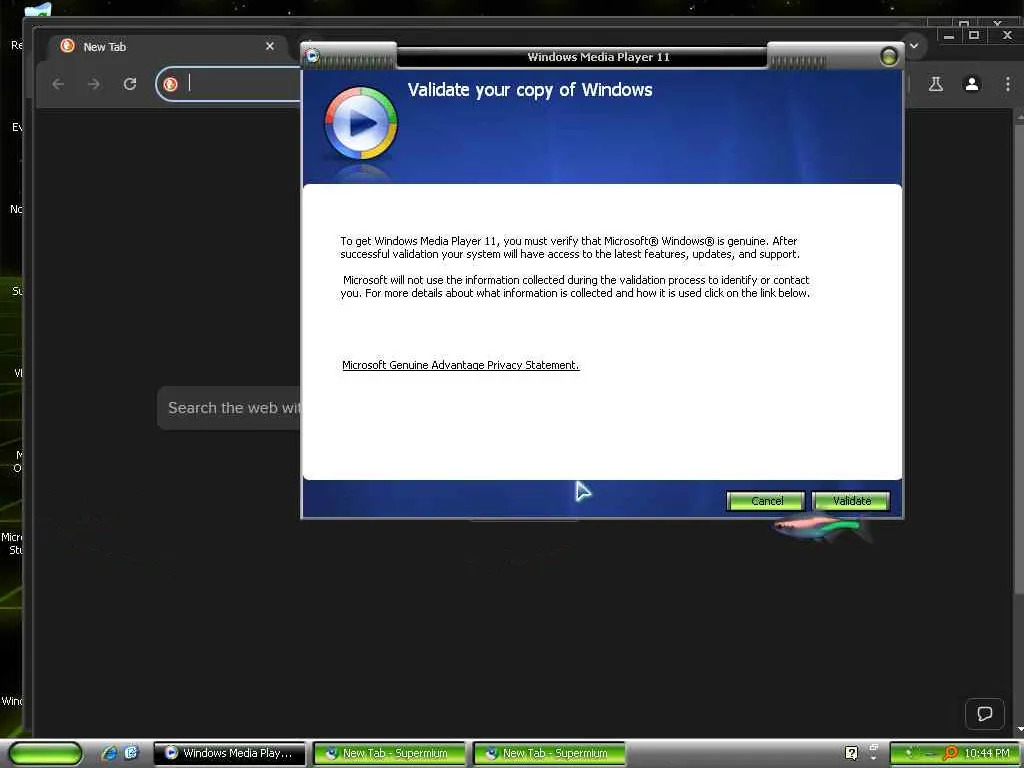Image resolution: width=1024 pixels, height=768 pixels.
Task: Open the browser three-dot menu
Action: 1008,84
